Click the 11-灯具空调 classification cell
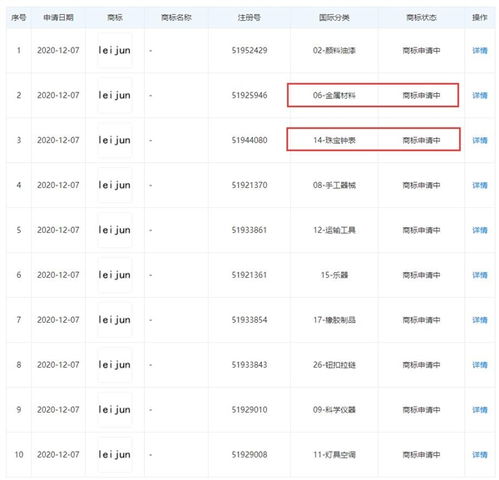 click(x=334, y=455)
